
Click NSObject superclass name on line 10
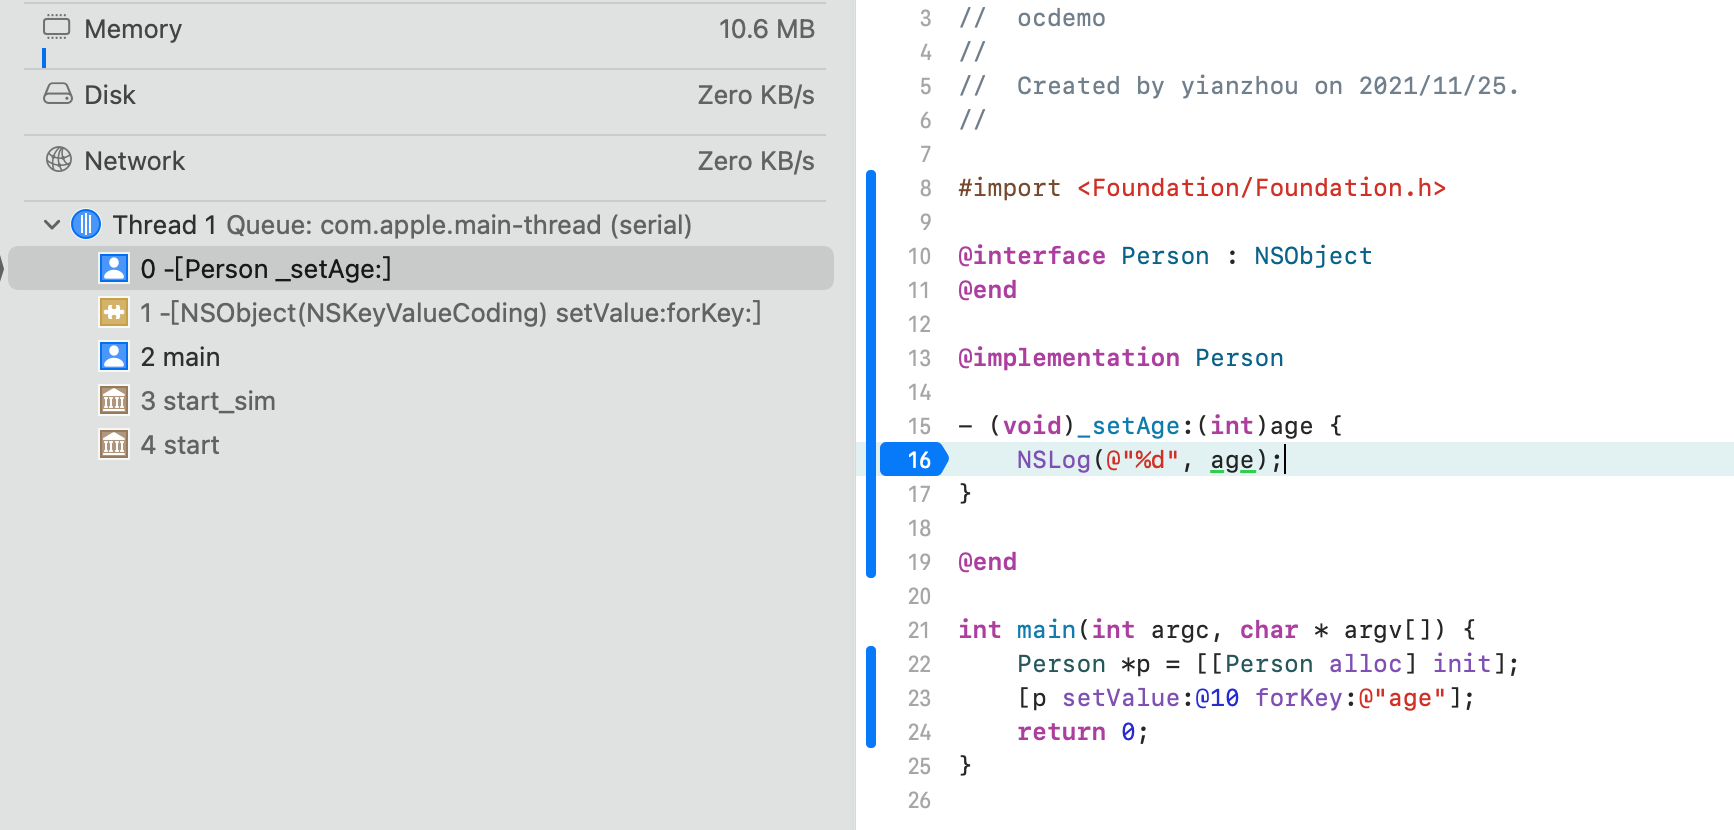pyautogui.click(x=1313, y=256)
